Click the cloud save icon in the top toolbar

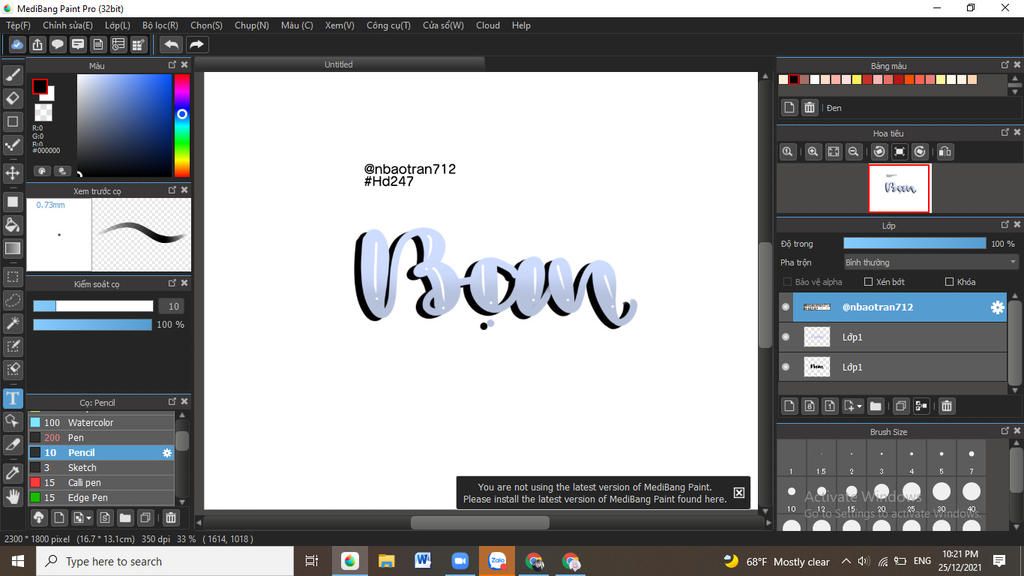pyautogui.click(x=17, y=44)
